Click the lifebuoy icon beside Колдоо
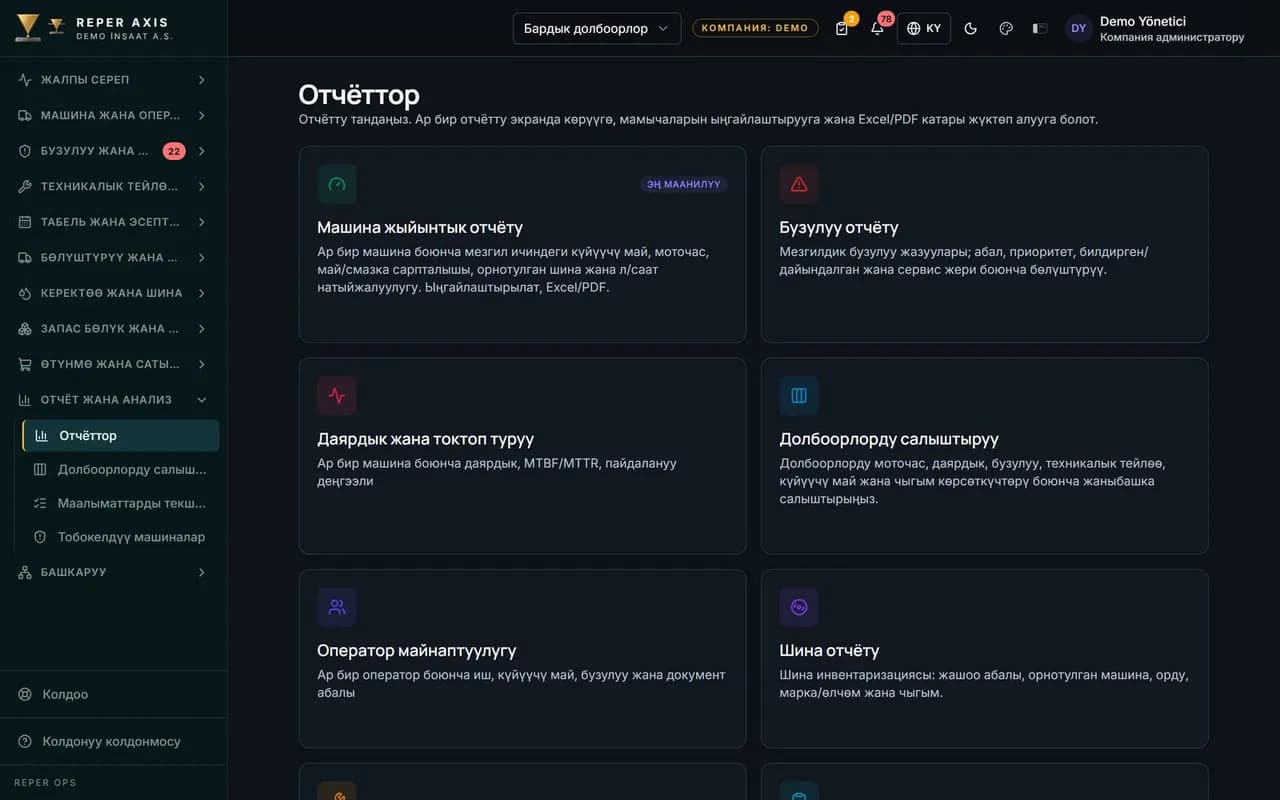The image size is (1280, 800). pos(25,694)
